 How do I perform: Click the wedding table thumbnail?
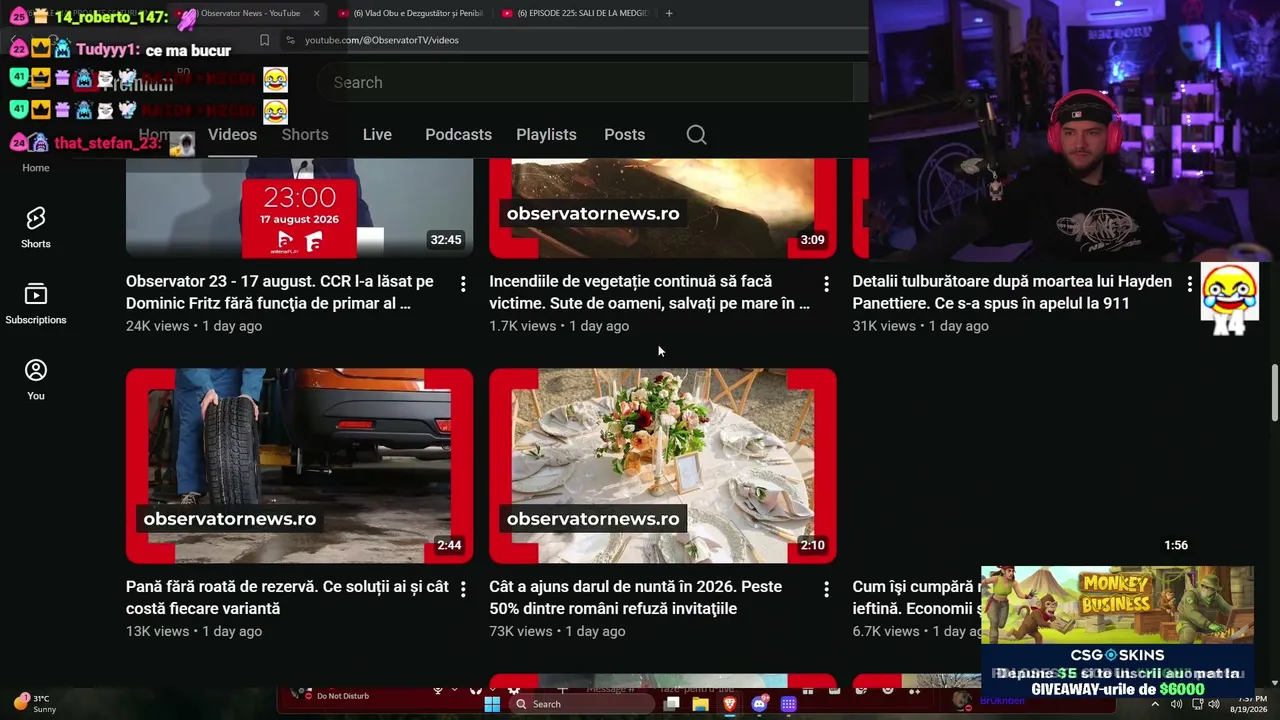[x=662, y=466]
